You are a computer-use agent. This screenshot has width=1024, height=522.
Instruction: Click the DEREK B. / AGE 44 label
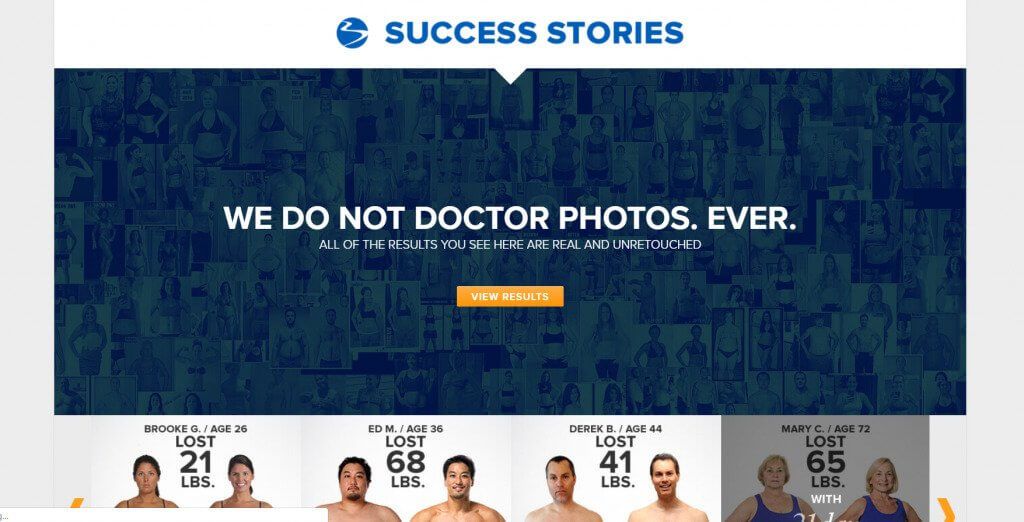(x=615, y=429)
